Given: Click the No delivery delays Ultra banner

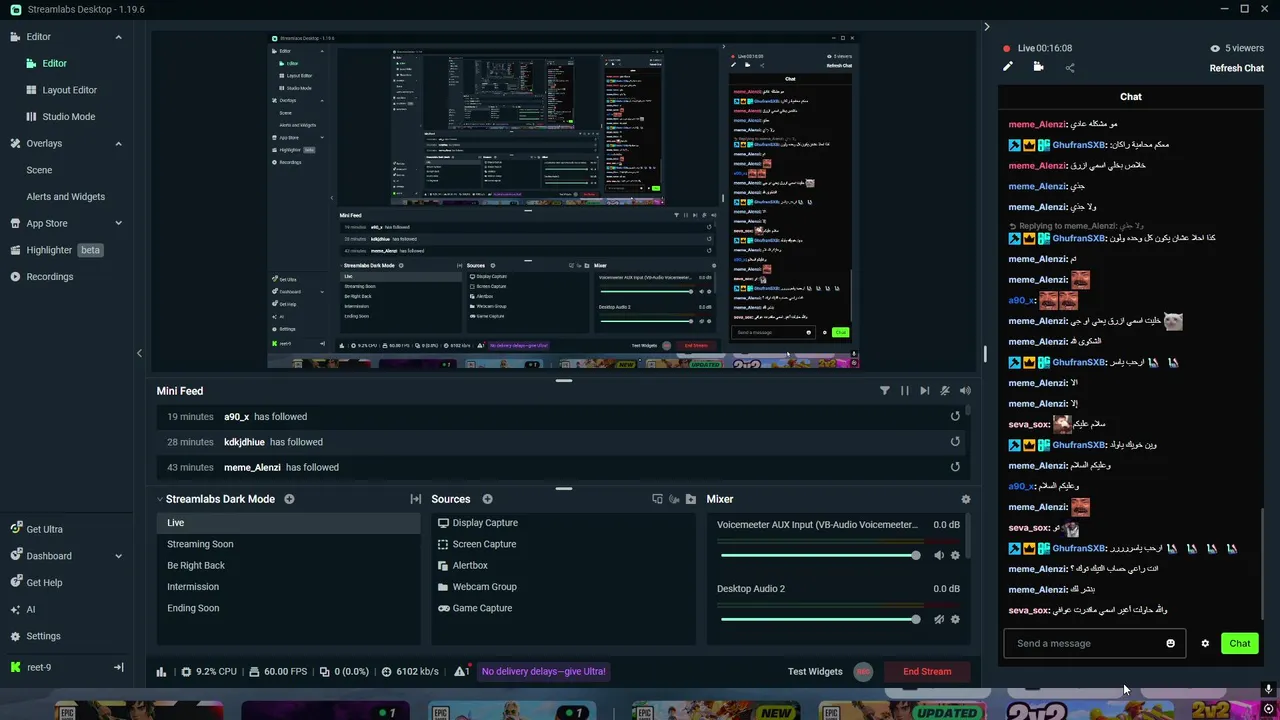Looking at the screenshot, I should pyautogui.click(x=543, y=671).
